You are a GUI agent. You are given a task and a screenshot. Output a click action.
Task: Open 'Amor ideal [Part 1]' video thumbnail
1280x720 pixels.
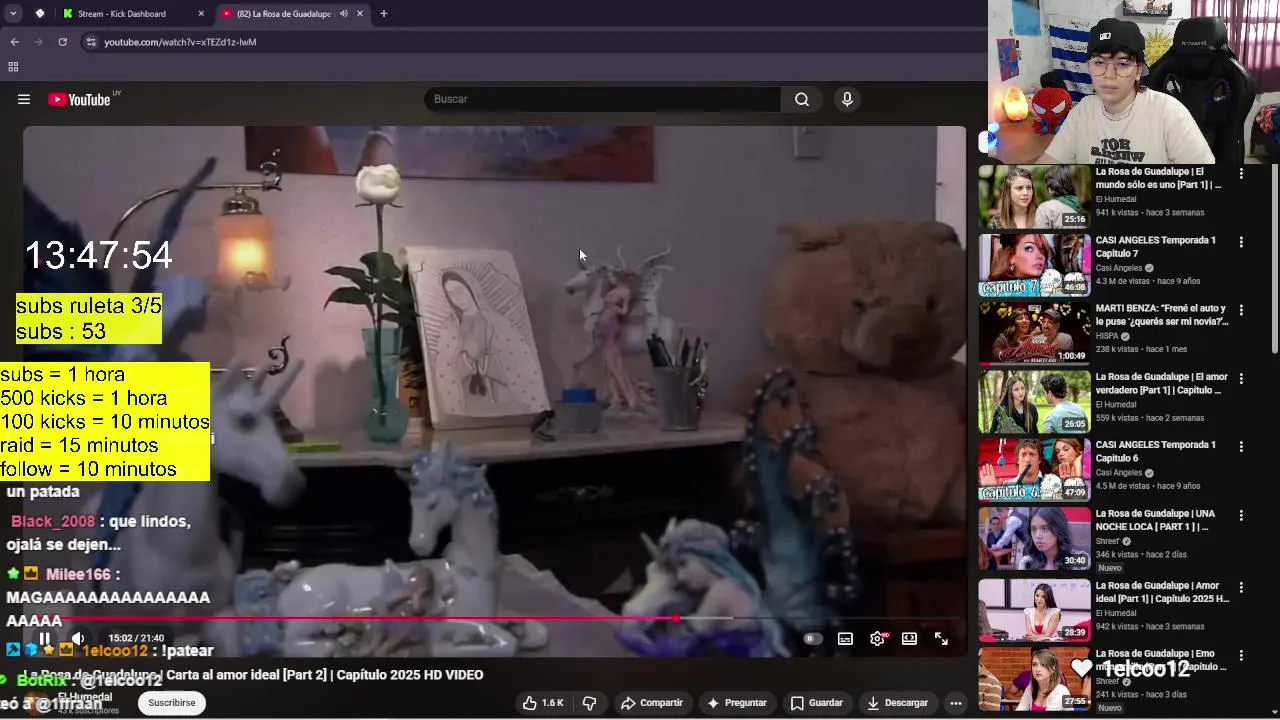click(x=1034, y=609)
